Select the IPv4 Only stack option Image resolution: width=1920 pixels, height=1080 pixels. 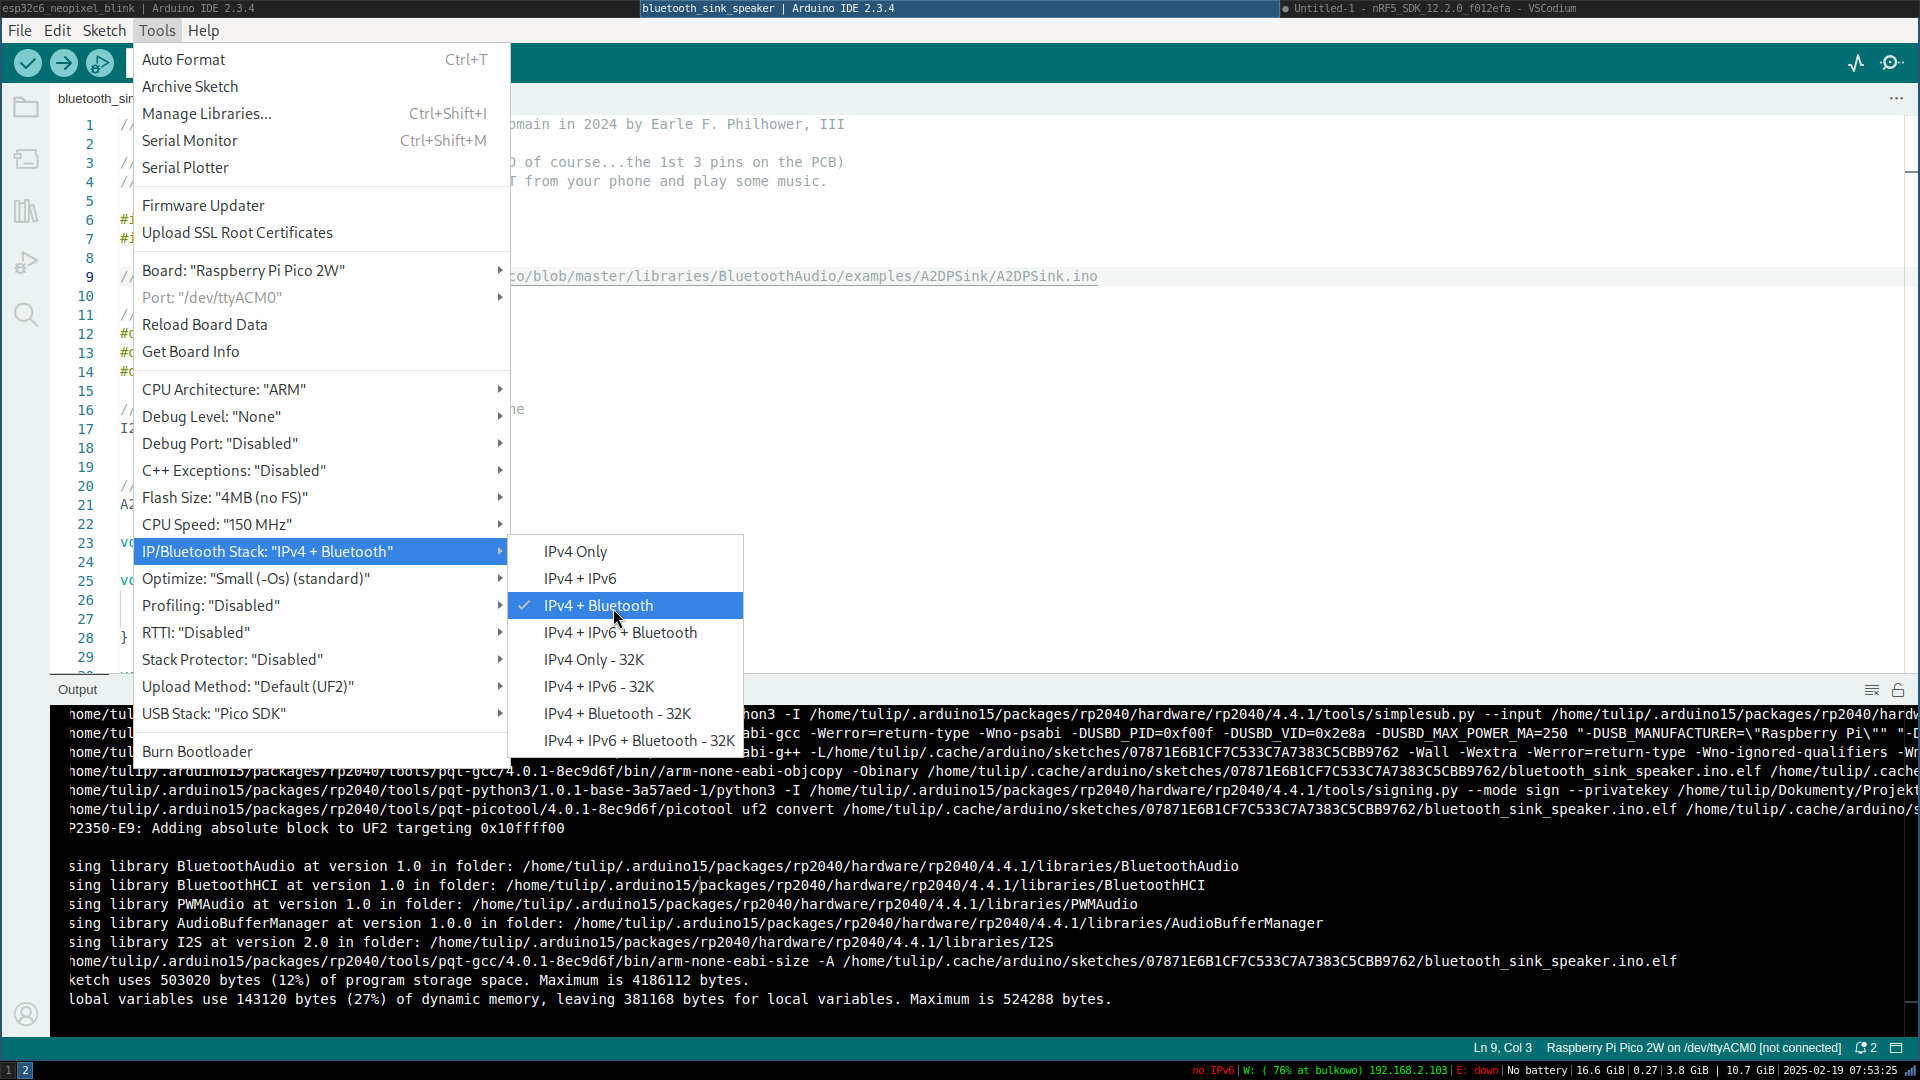click(x=575, y=552)
